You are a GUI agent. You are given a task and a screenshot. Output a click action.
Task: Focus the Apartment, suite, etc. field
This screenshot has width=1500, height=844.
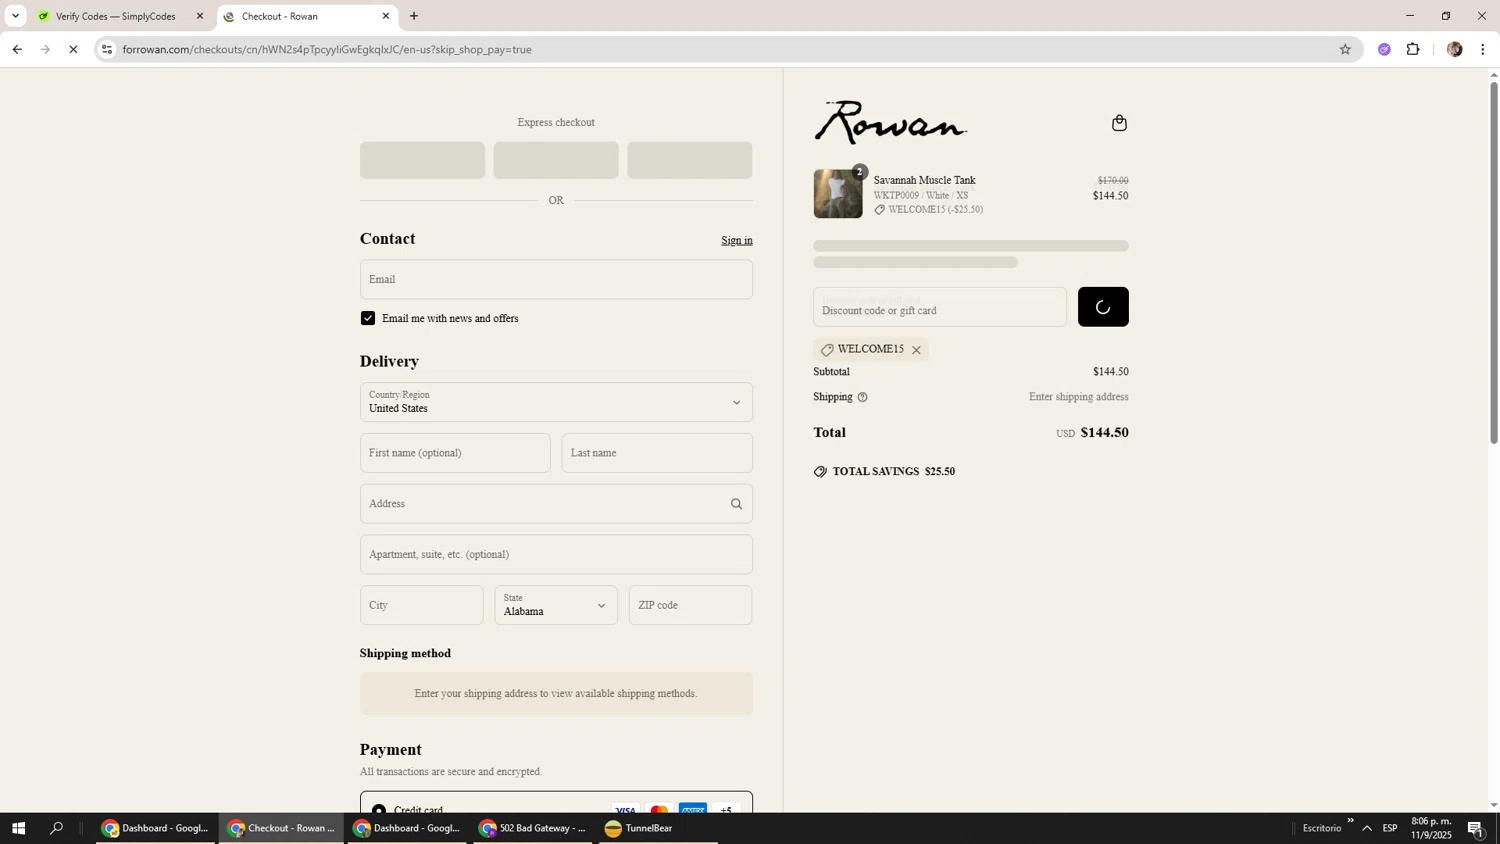click(556, 554)
